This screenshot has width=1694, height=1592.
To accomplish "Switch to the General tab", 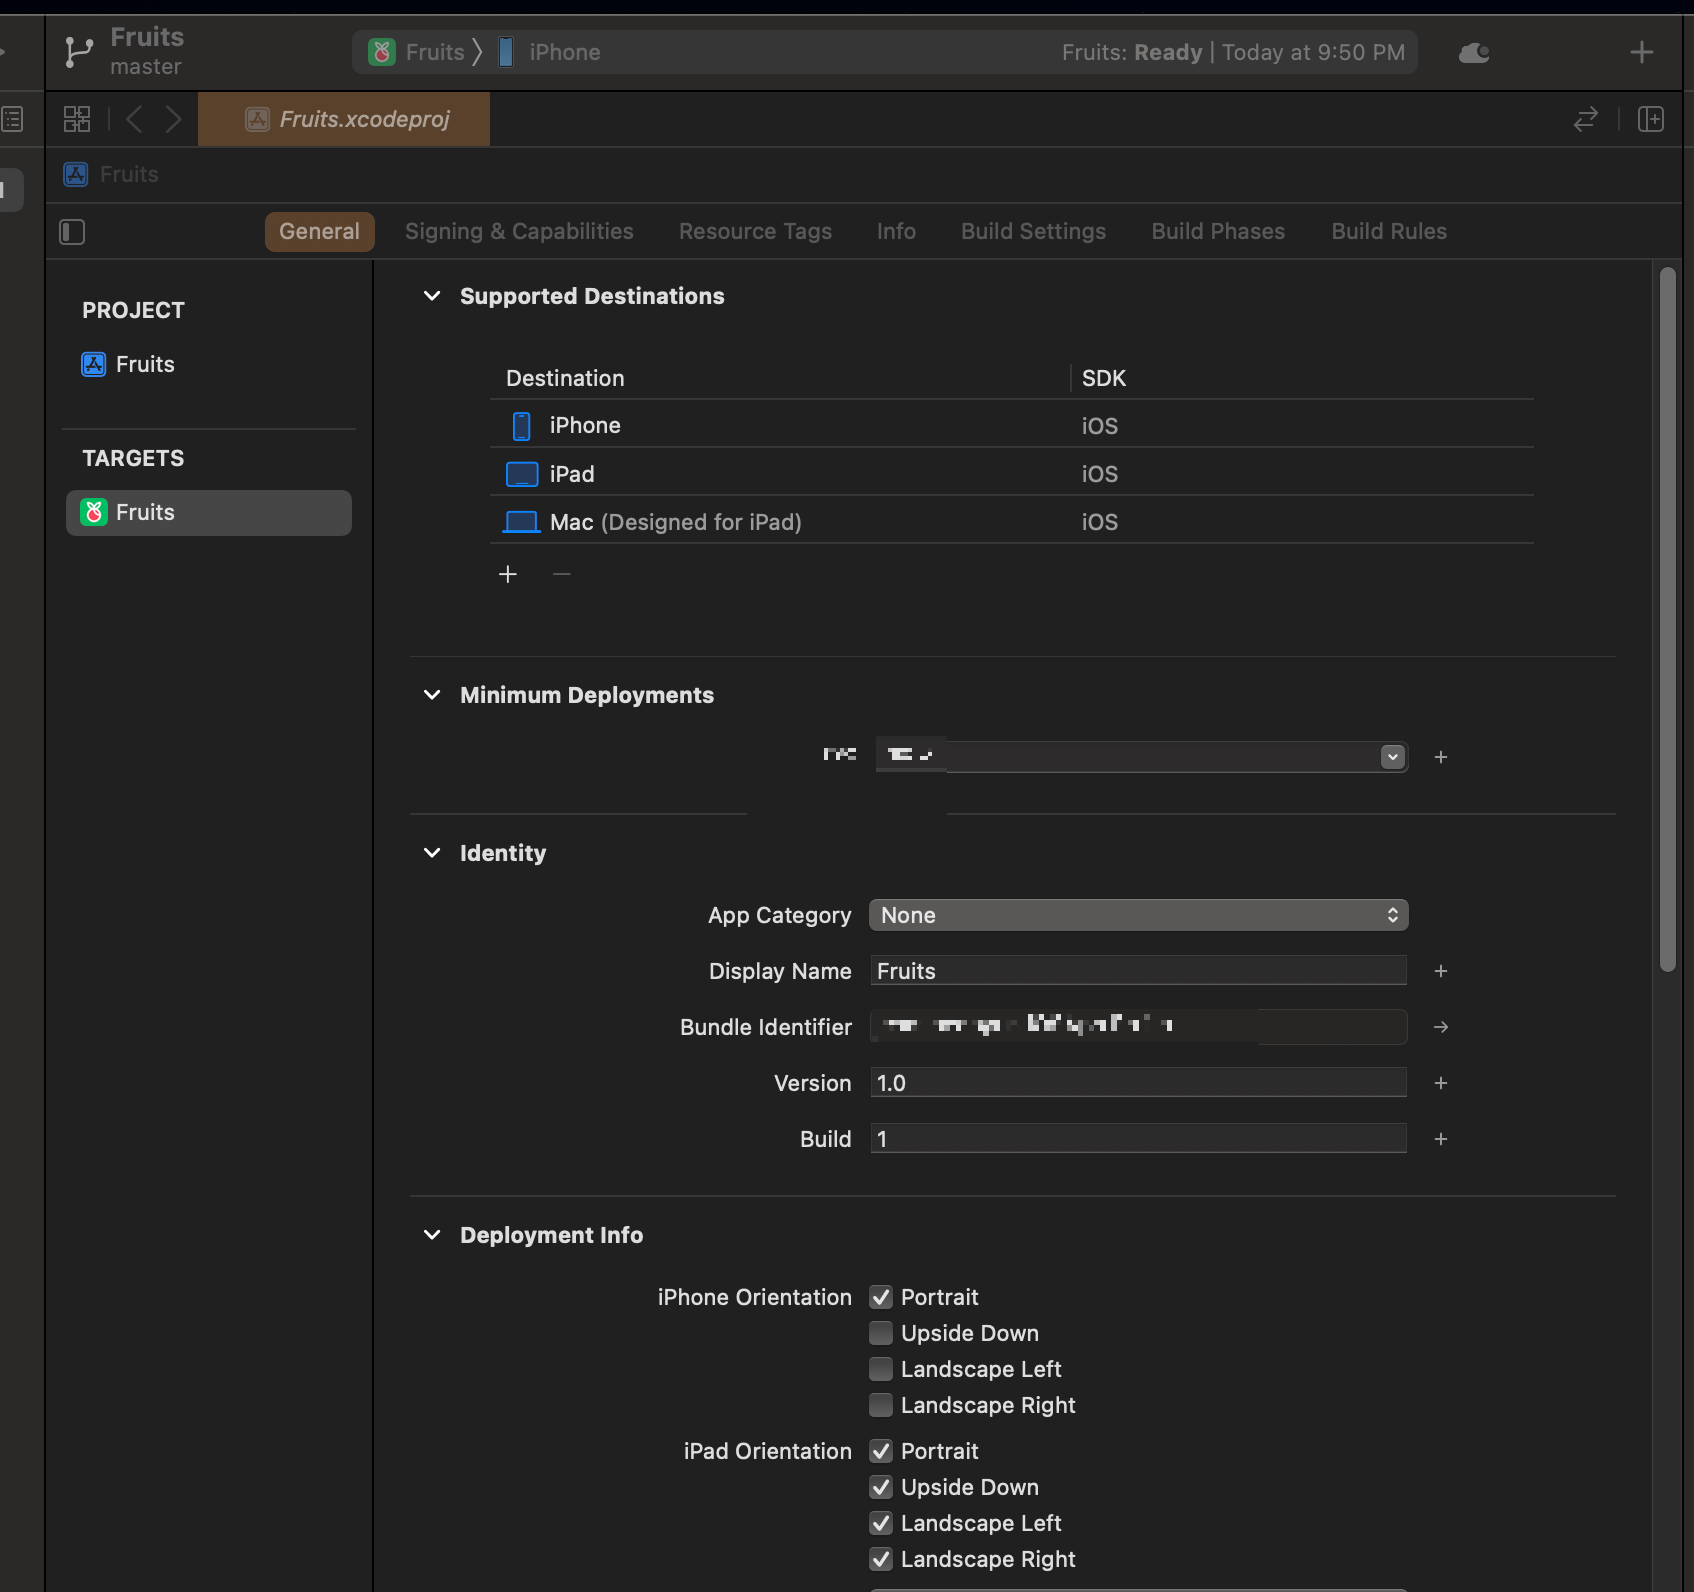I will tap(319, 231).
